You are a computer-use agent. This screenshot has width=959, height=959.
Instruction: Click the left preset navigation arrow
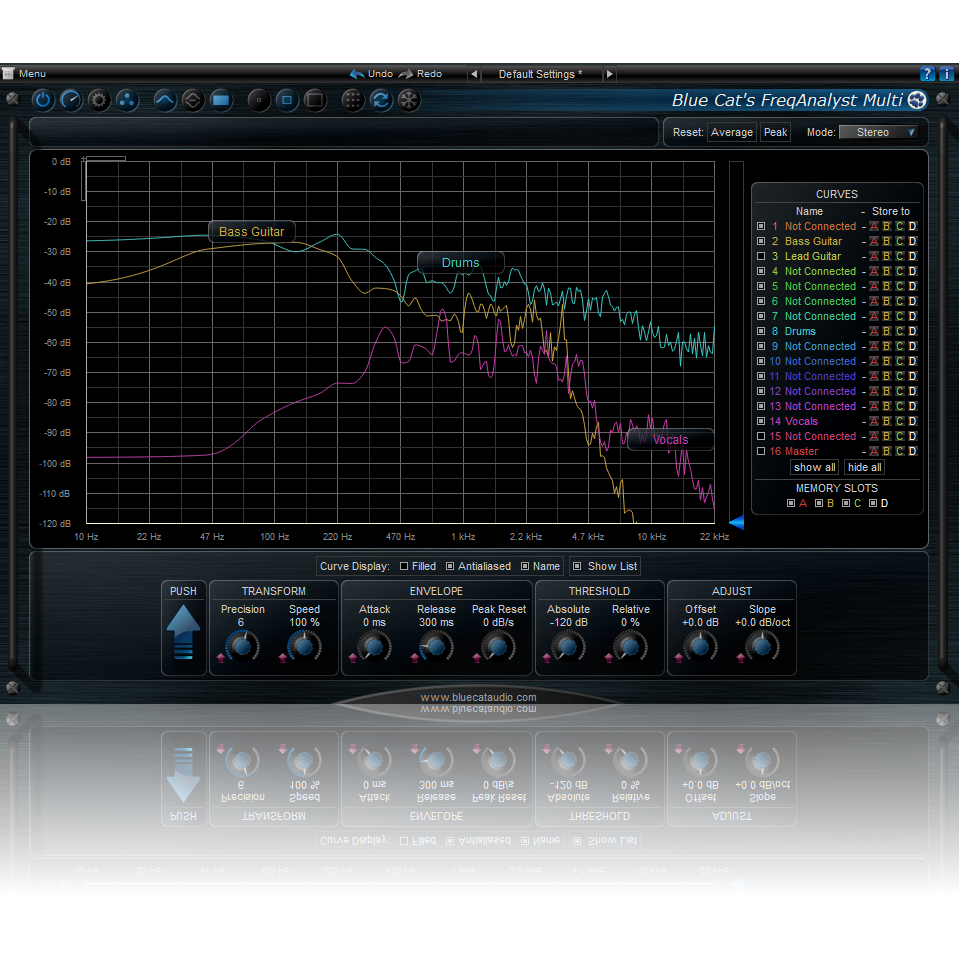[x=473, y=73]
